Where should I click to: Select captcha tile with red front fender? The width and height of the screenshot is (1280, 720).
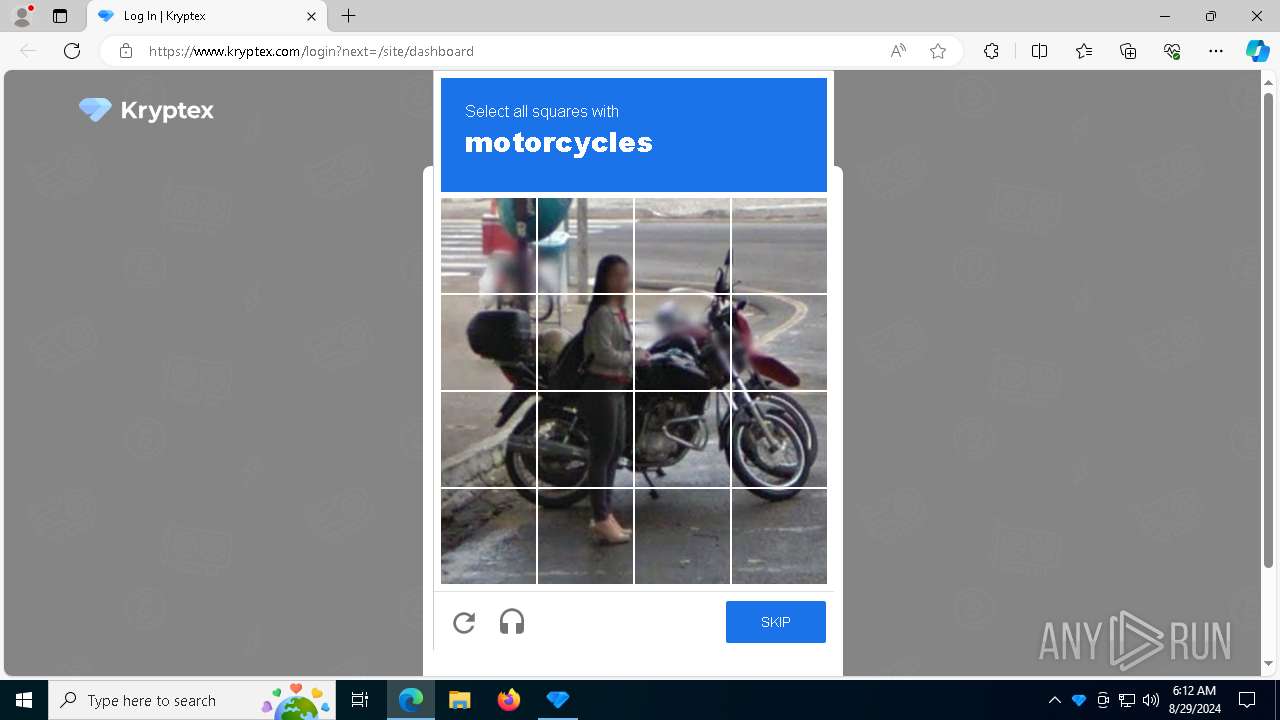[x=779, y=342]
